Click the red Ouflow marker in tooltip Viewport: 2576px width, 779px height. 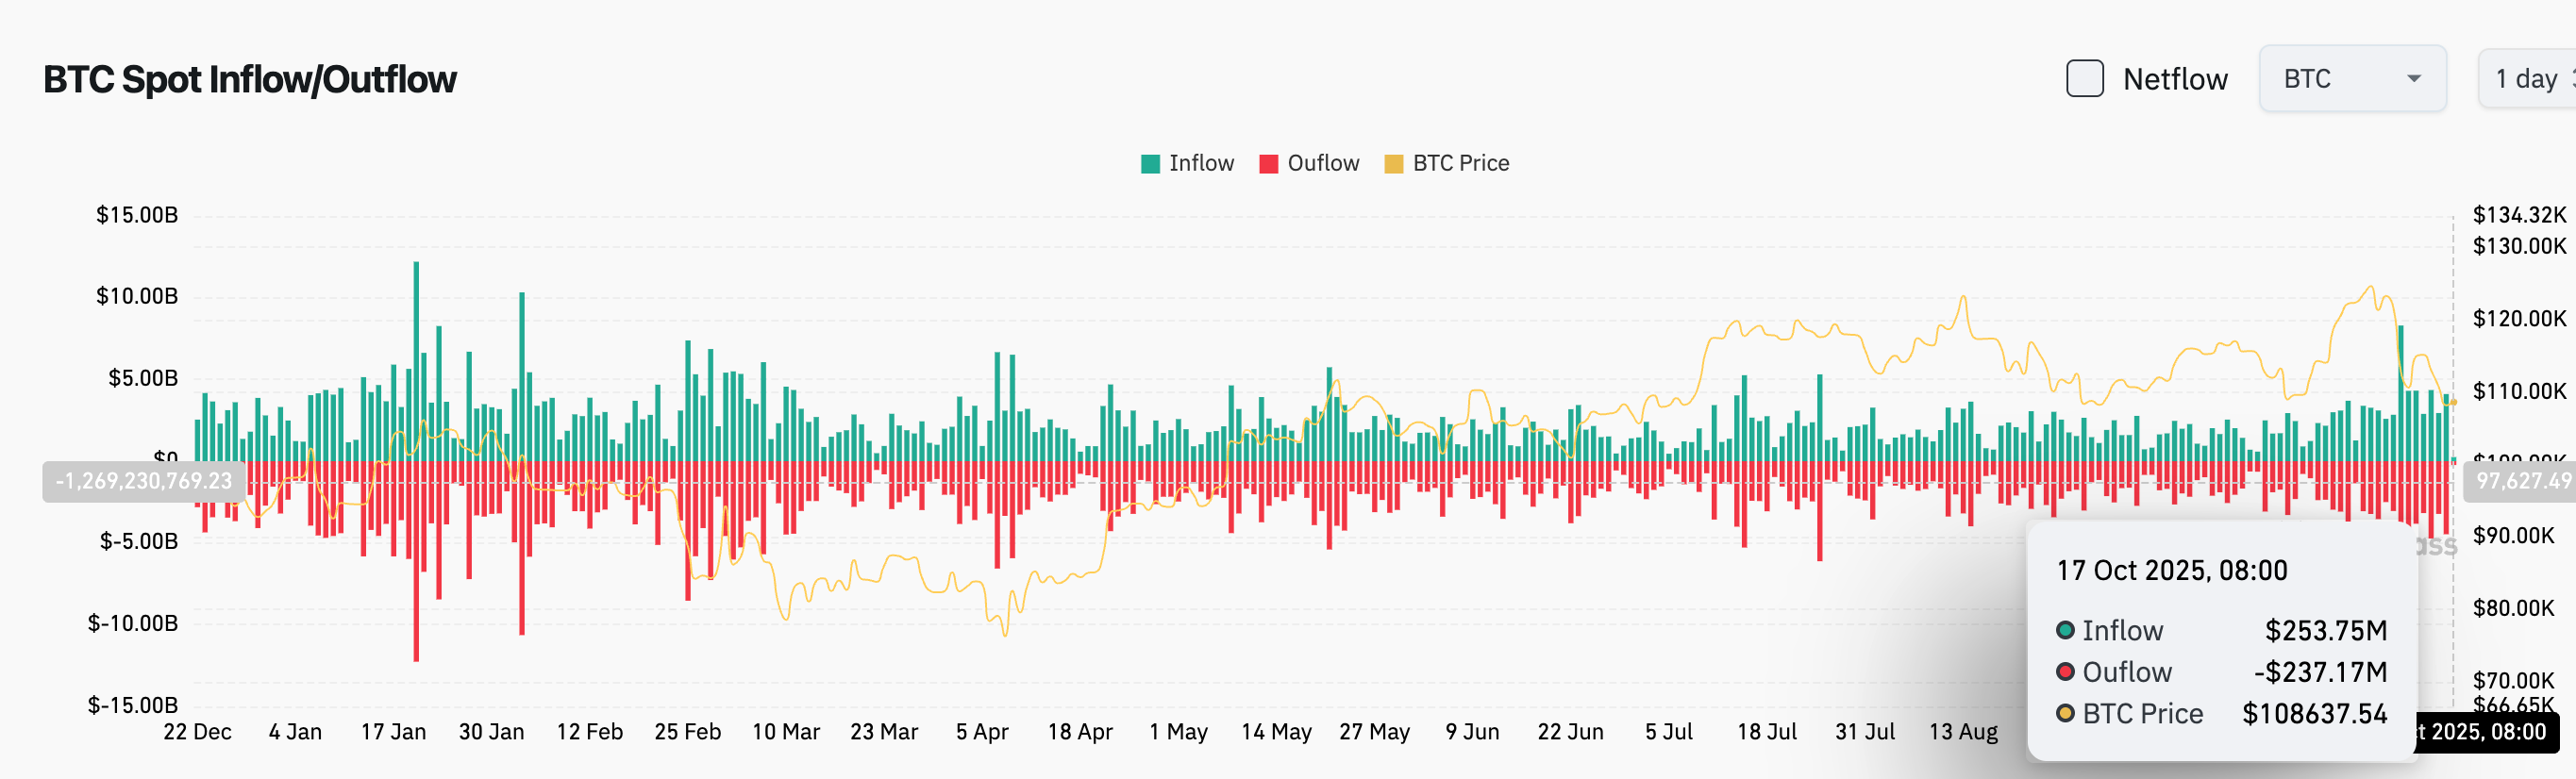2065,671
